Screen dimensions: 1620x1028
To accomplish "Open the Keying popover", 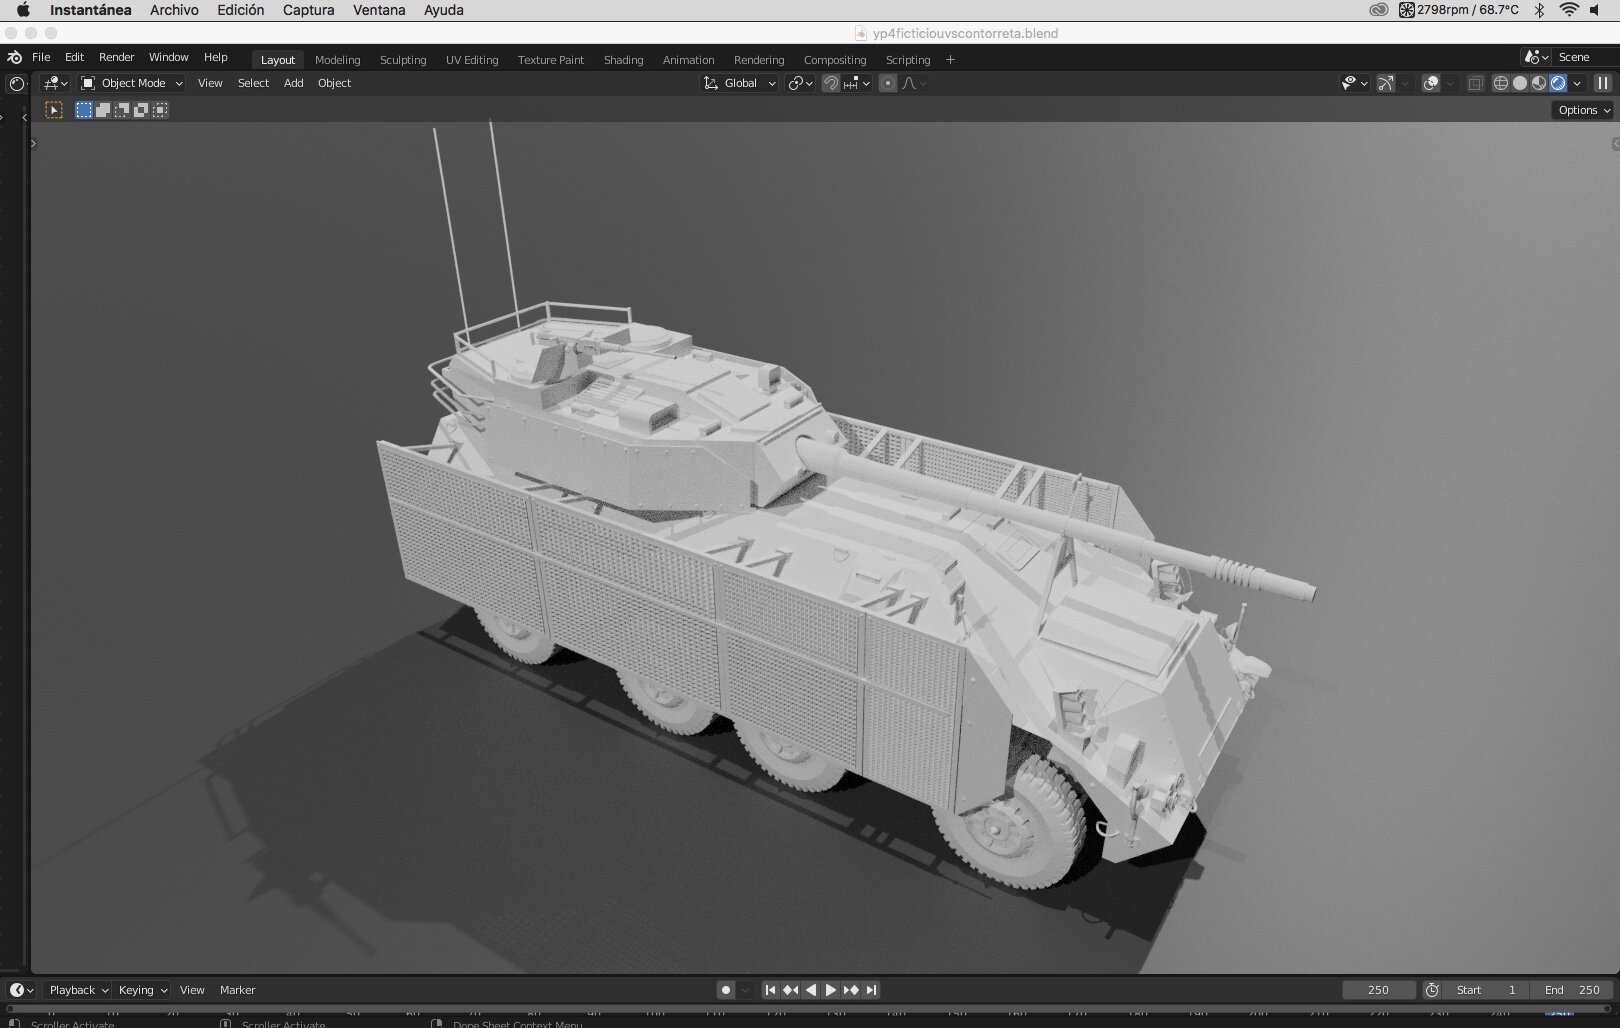I will coord(142,990).
